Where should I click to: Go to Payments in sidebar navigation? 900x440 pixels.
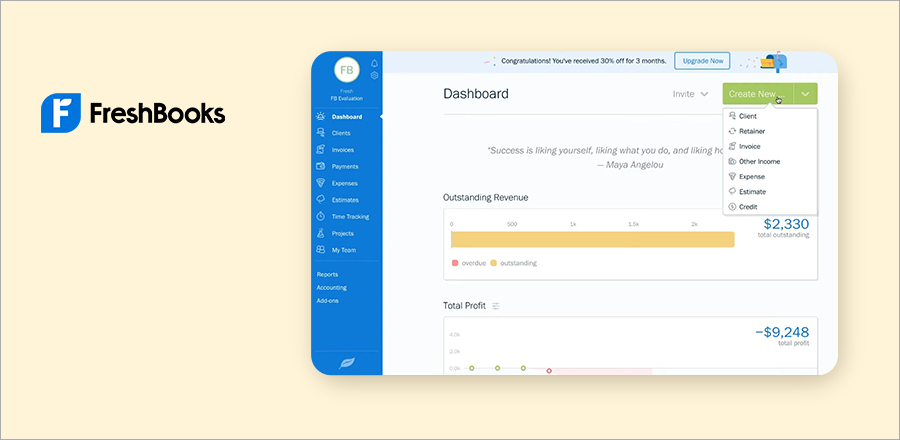pyautogui.click(x=345, y=166)
